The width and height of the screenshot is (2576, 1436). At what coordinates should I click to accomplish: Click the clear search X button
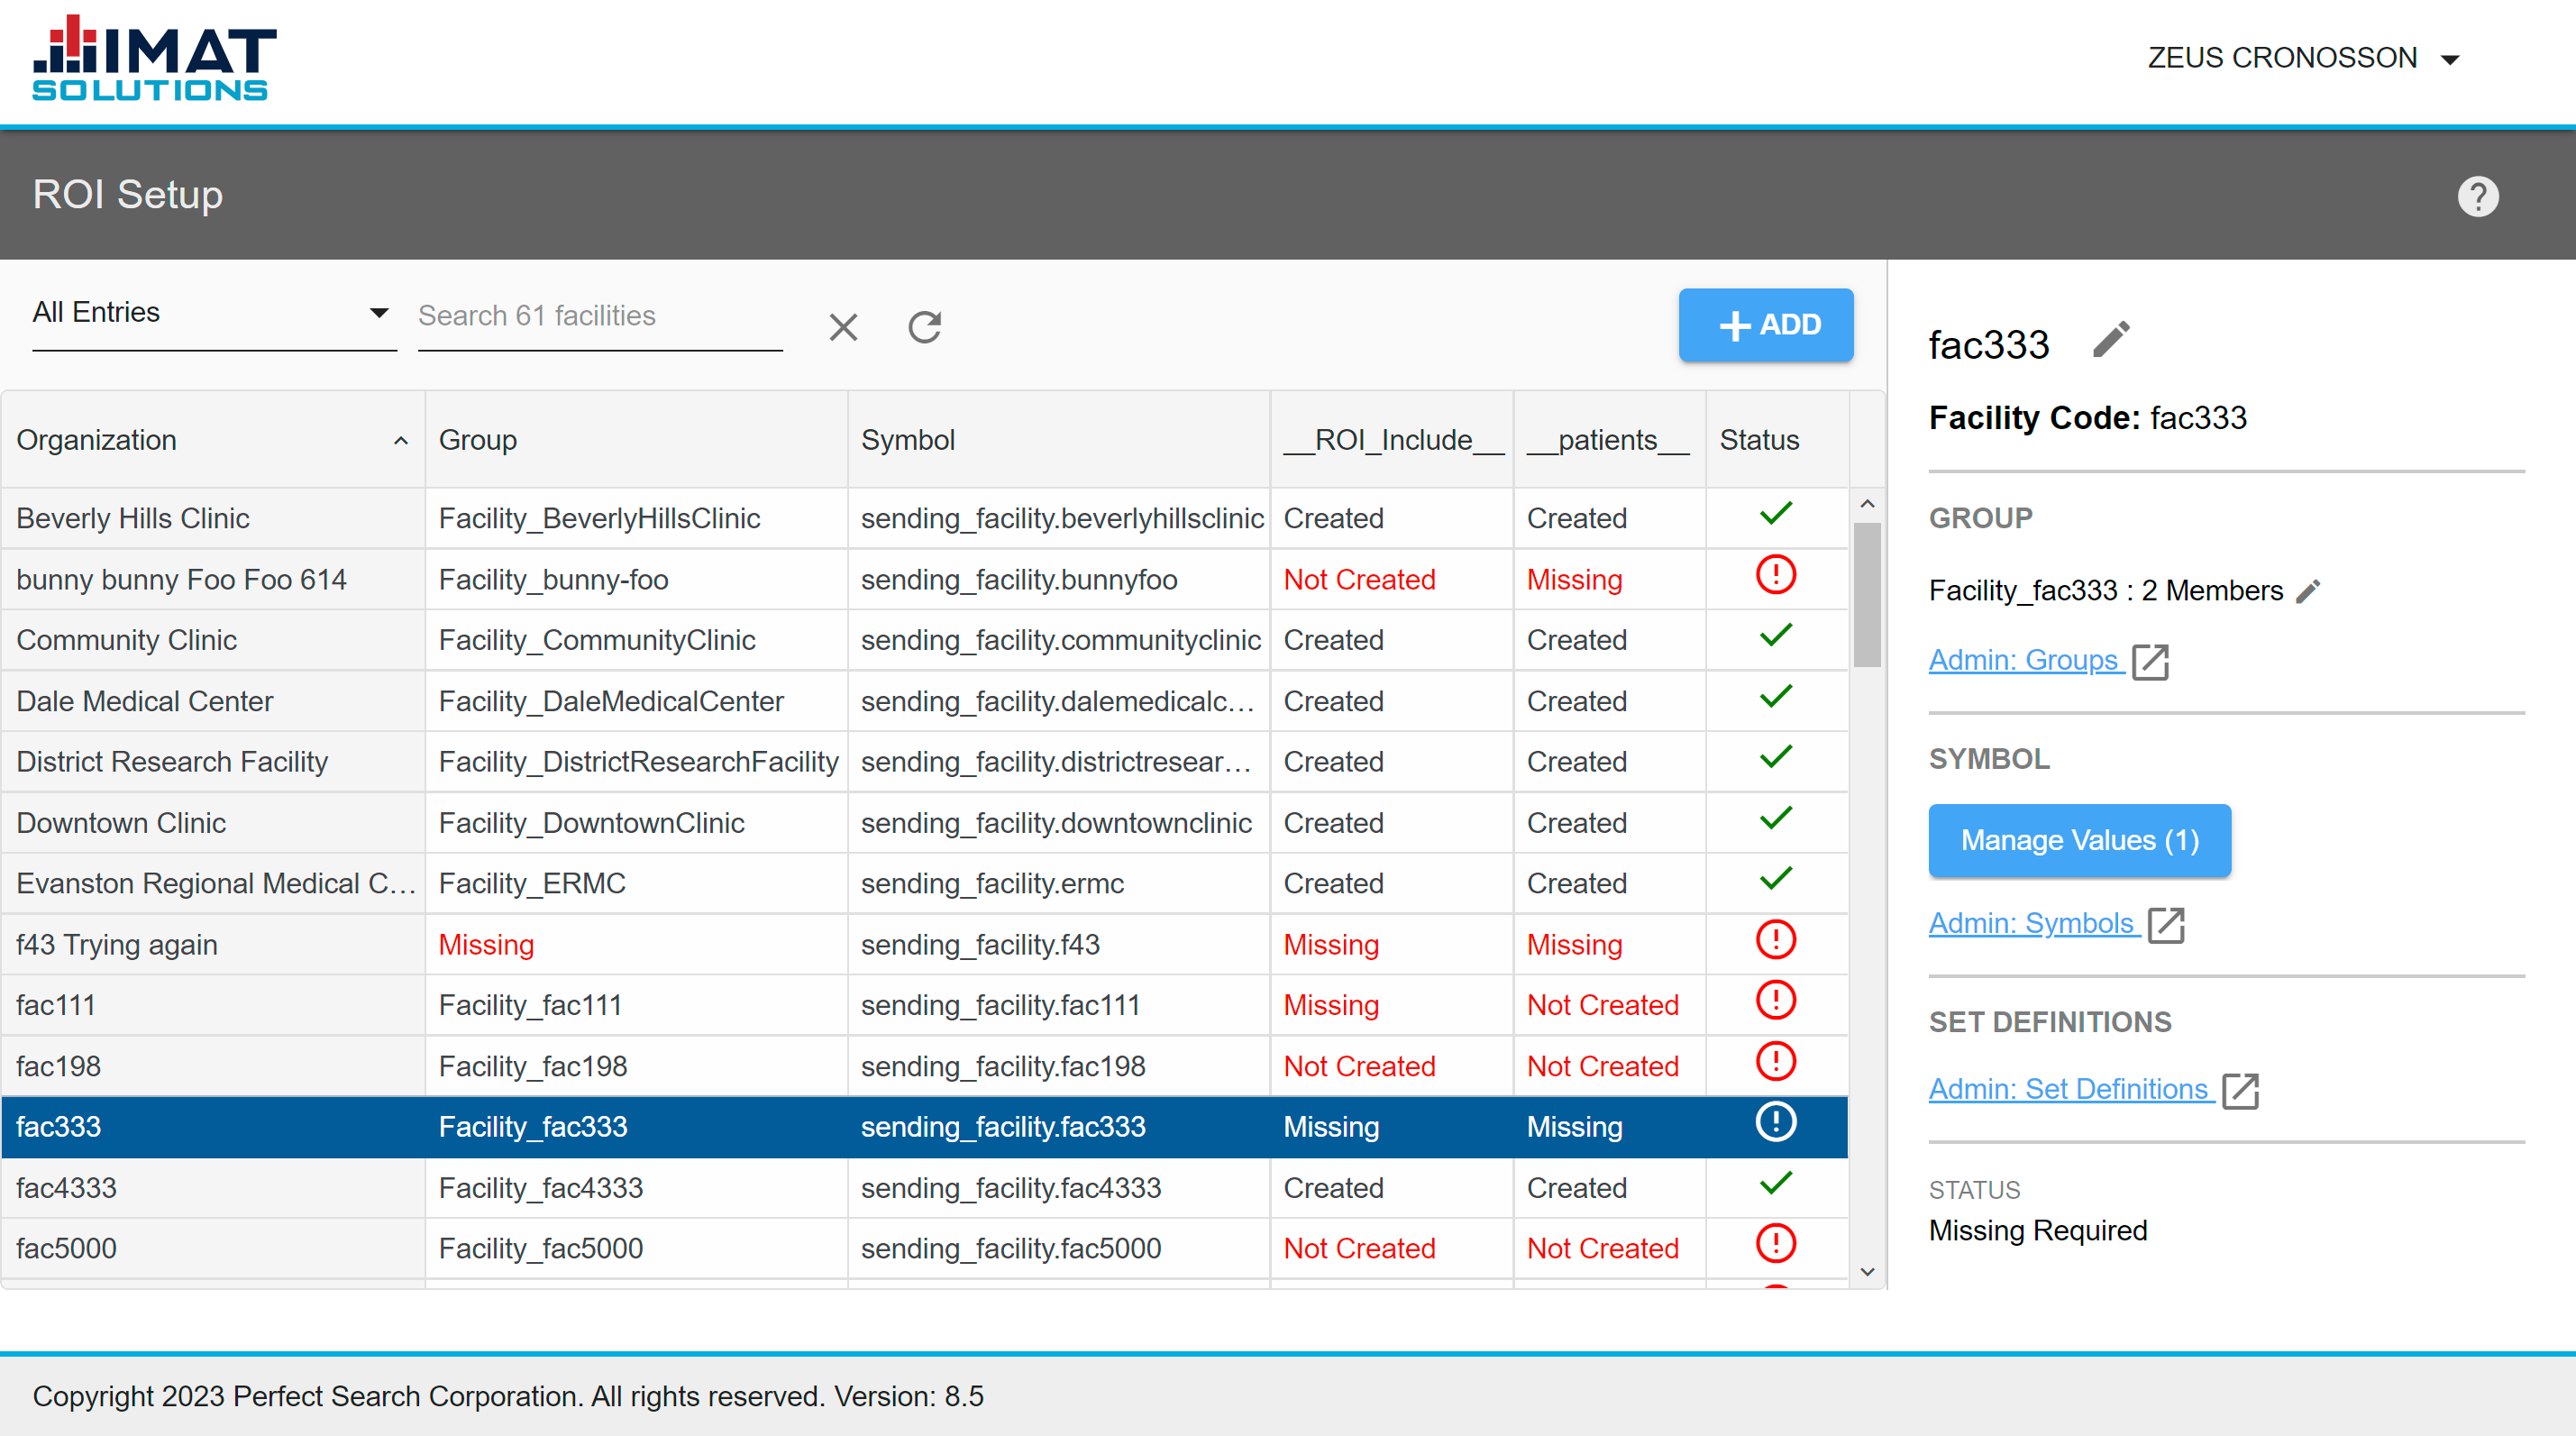click(x=844, y=324)
